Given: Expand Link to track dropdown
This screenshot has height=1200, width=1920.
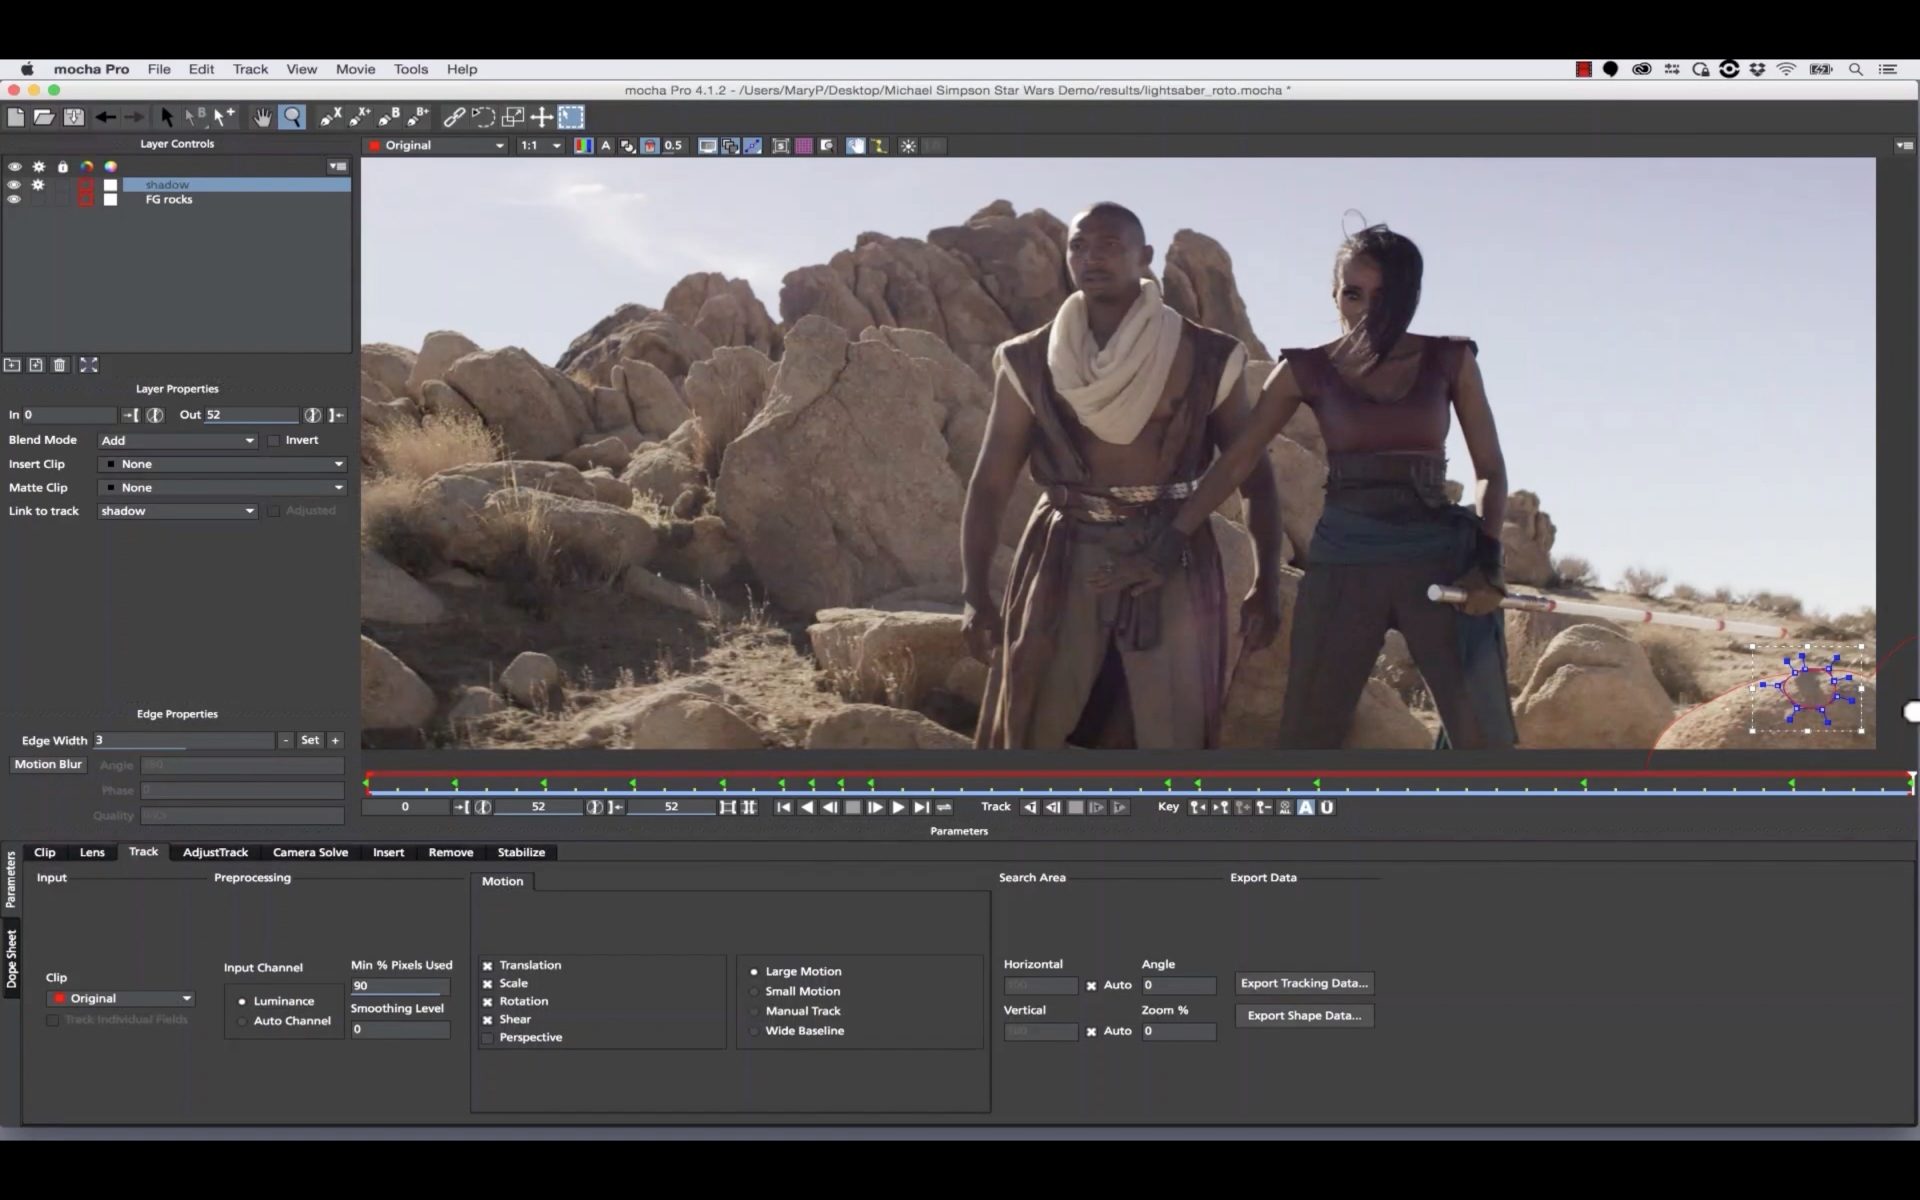Looking at the screenshot, I should (x=247, y=509).
